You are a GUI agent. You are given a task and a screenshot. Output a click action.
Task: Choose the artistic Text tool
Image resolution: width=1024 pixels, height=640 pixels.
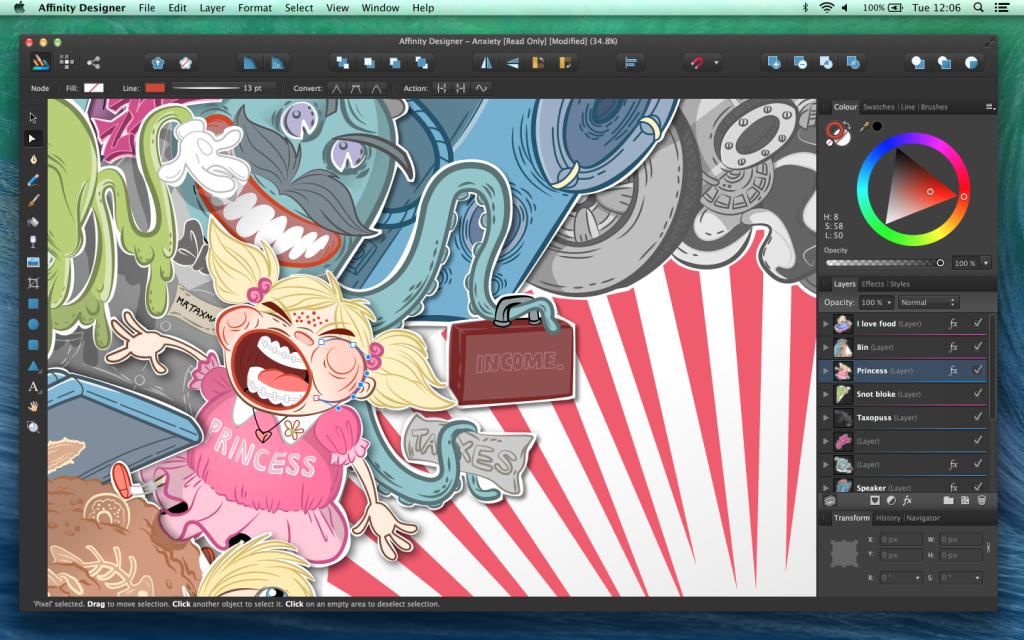34,386
